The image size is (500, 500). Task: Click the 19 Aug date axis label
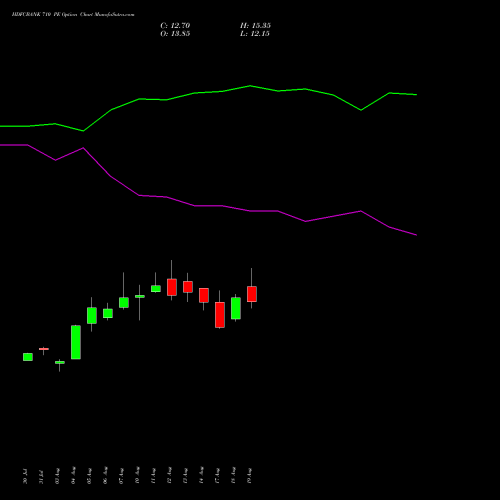pos(249,475)
